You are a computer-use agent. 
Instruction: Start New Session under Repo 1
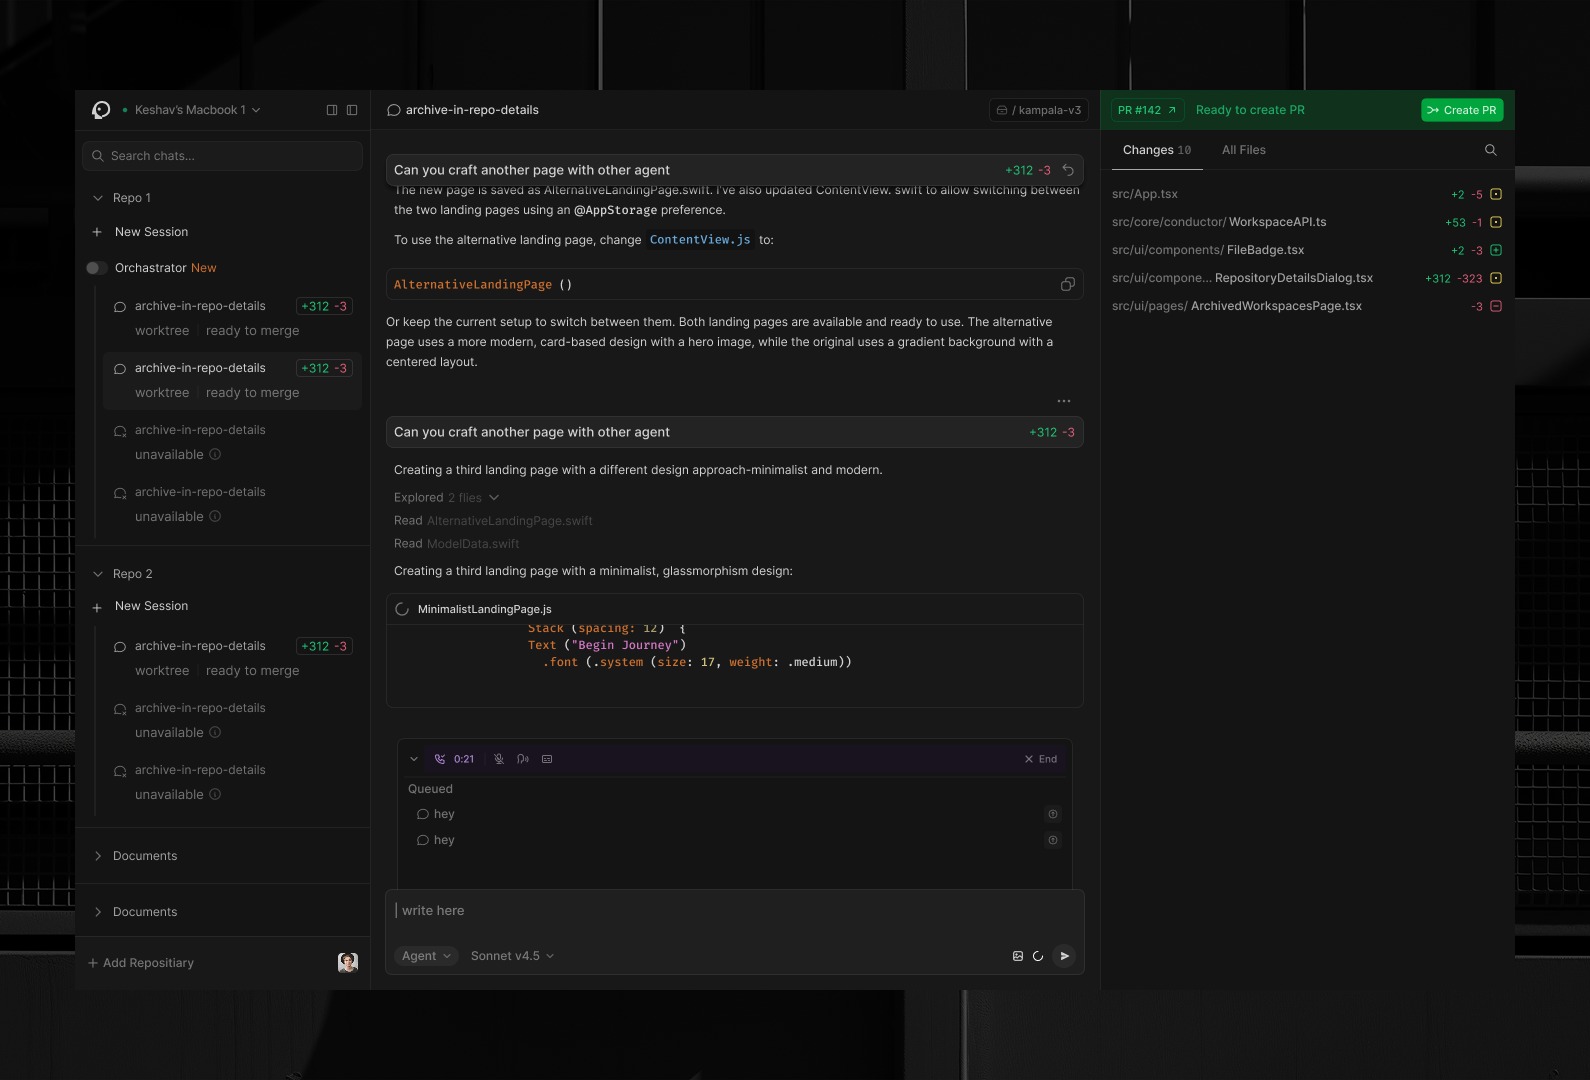coord(151,232)
